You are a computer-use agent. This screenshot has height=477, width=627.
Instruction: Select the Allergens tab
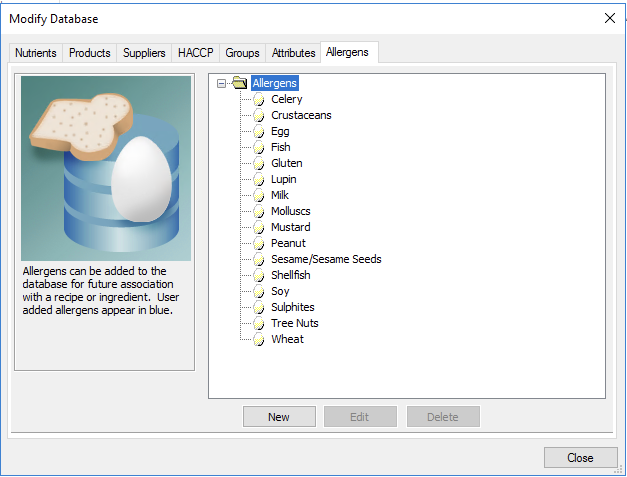point(347,52)
